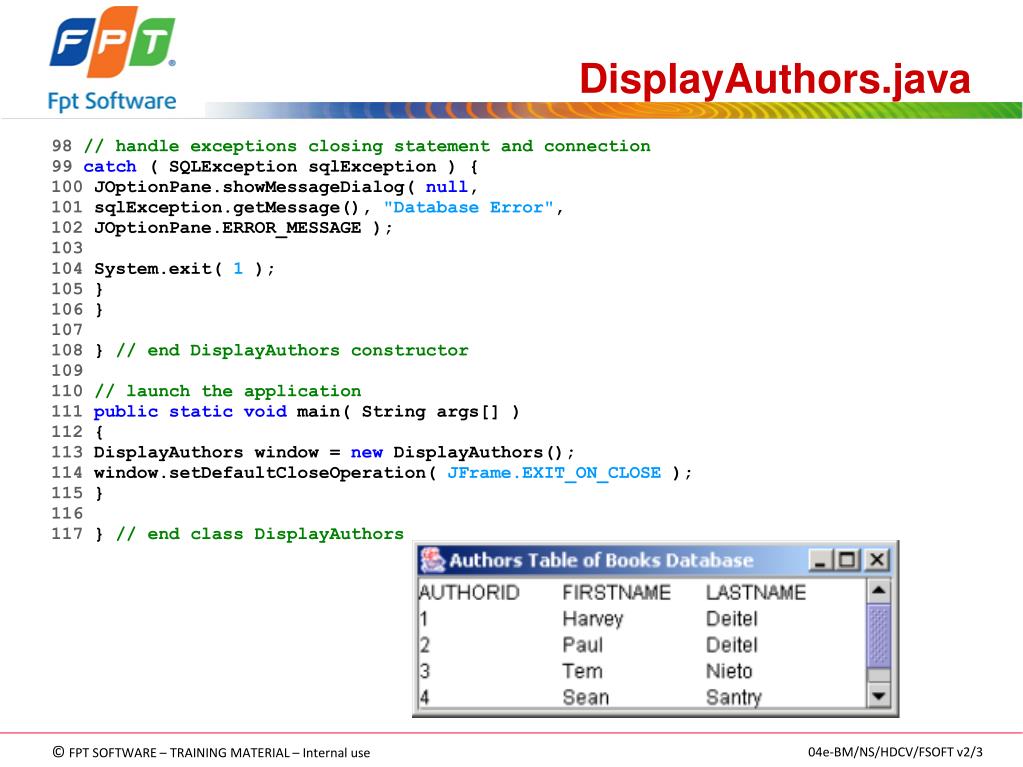Click the Authors Table of Books Database title text
The height and width of the screenshot is (767, 1023).
[x=601, y=560]
